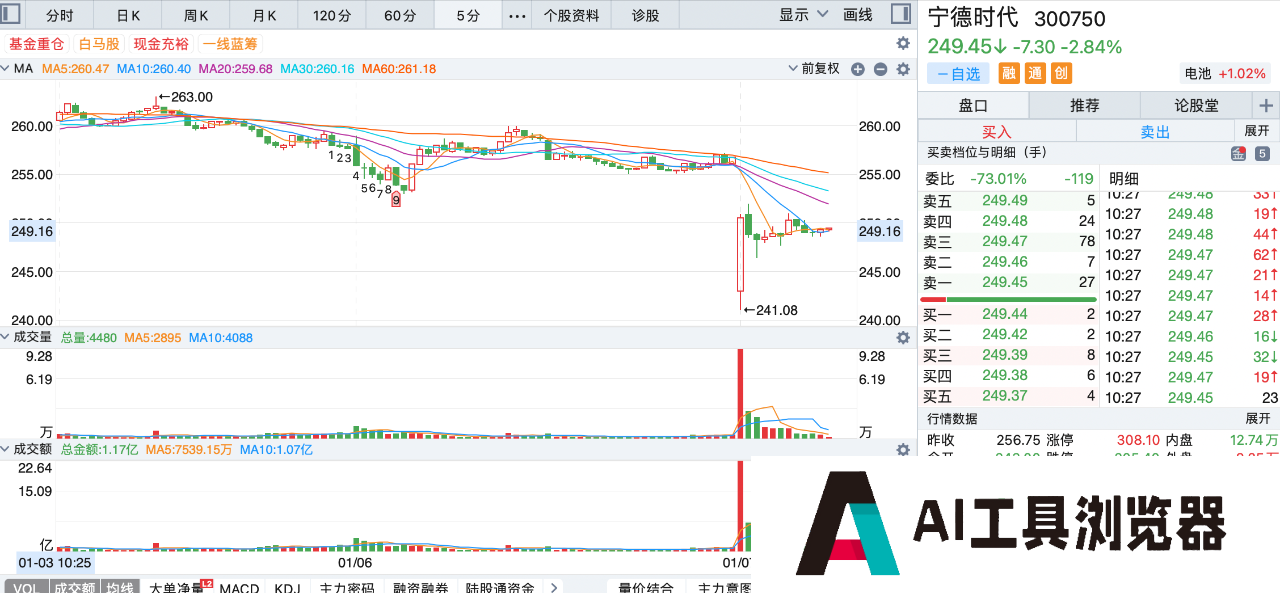The width and height of the screenshot is (1280, 593).
Task: Click the red 买入 button
Action: pyautogui.click(x=997, y=131)
